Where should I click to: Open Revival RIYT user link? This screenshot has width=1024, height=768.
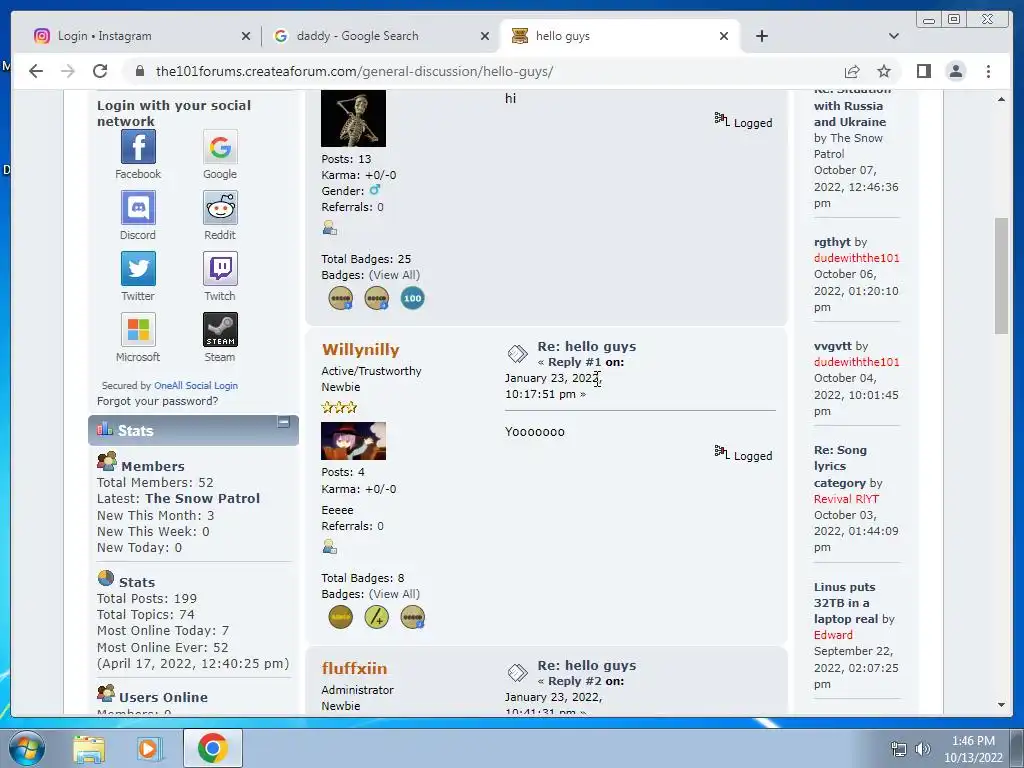(x=846, y=499)
